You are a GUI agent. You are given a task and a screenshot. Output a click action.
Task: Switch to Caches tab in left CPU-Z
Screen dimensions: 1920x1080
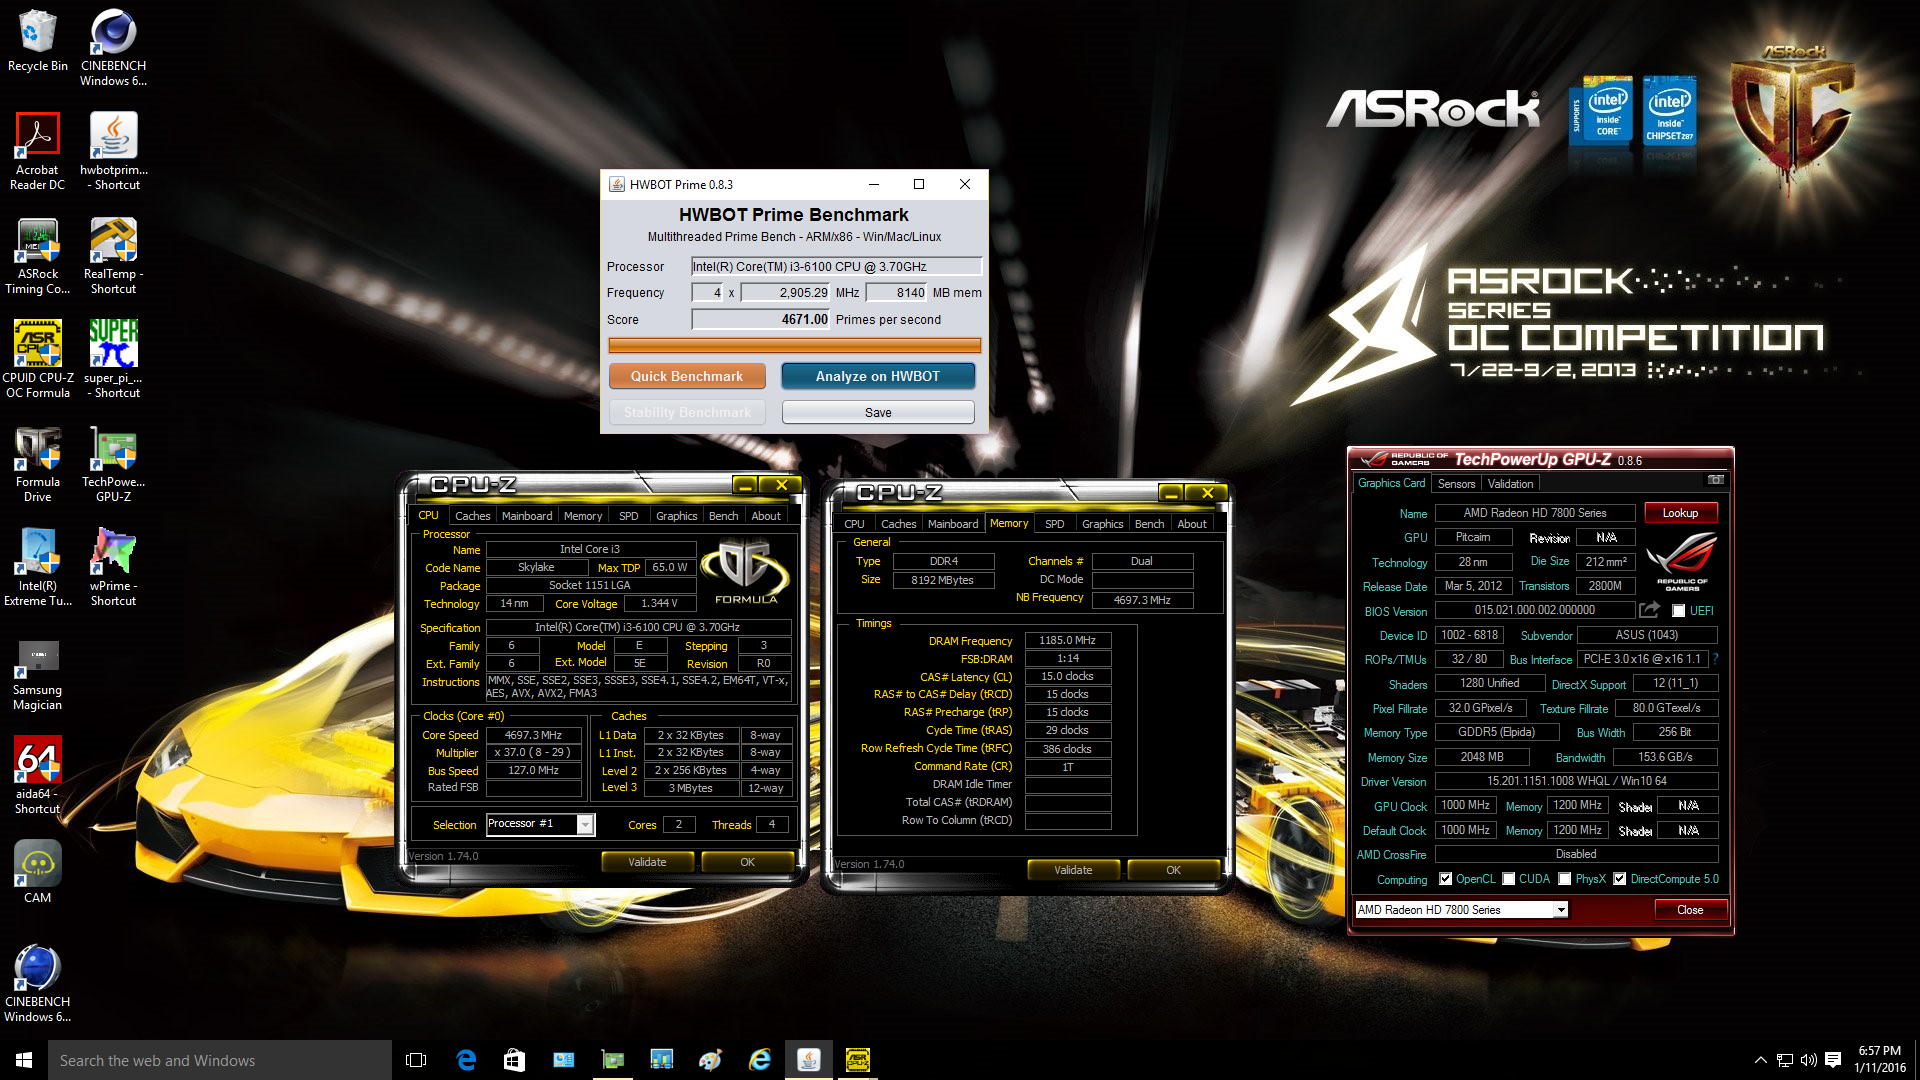pos(472,516)
